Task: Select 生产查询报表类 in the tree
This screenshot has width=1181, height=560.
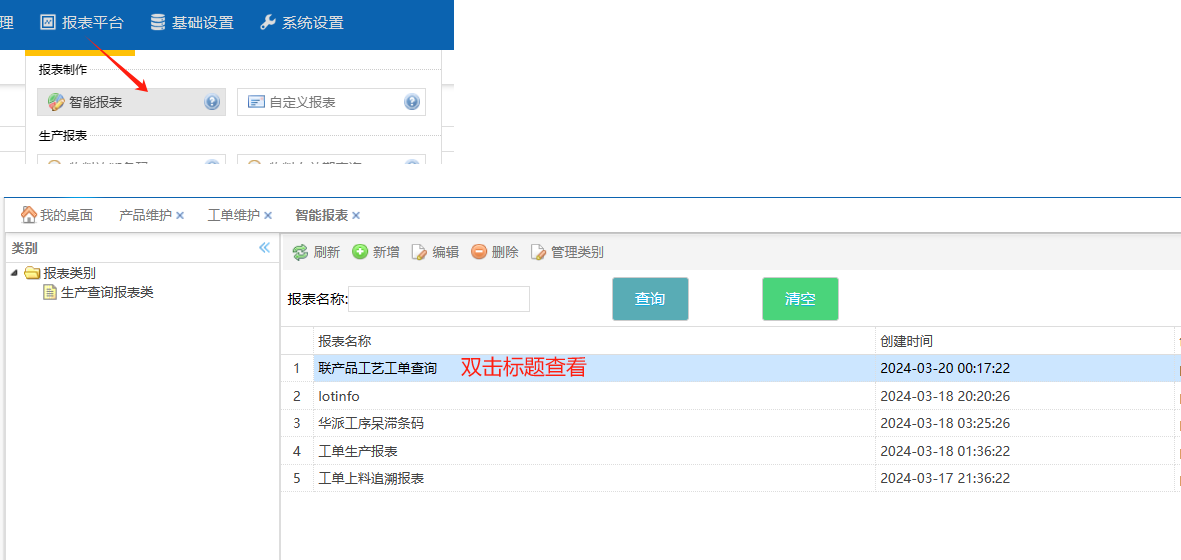Action: coord(107,293)
